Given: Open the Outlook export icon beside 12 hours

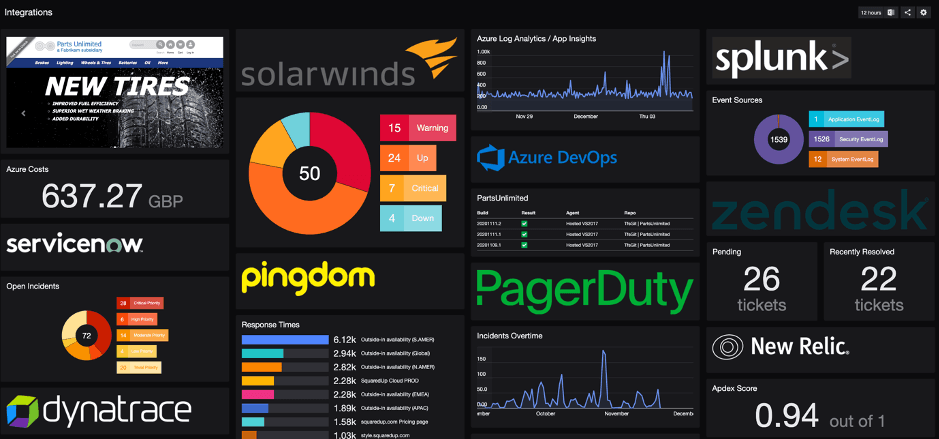Looking at the screenshot, I should pyautogui.click(x=892, y=12).
